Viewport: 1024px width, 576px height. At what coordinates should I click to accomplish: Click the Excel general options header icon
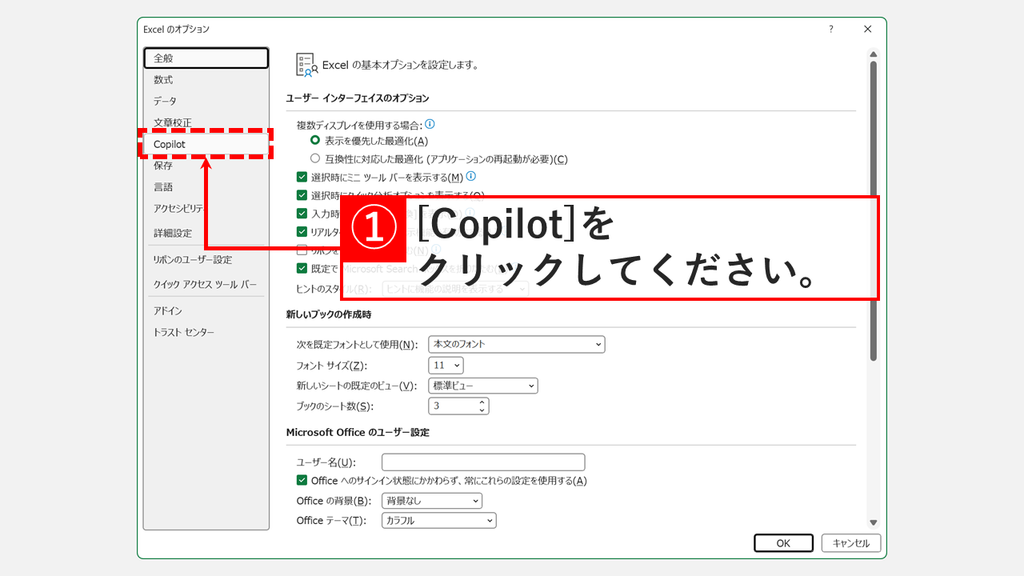point(306,65)
